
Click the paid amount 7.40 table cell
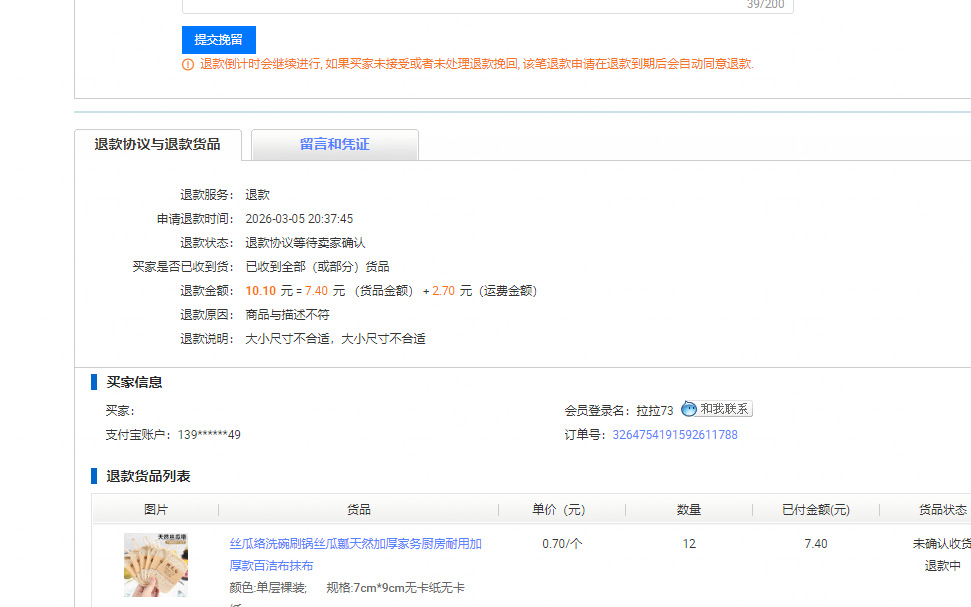[816, 544]
